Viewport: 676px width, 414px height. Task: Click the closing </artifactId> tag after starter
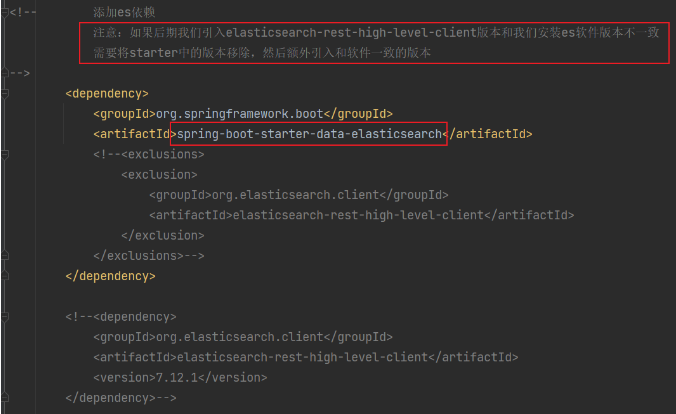pyautogui.click(x=488, y=134)
